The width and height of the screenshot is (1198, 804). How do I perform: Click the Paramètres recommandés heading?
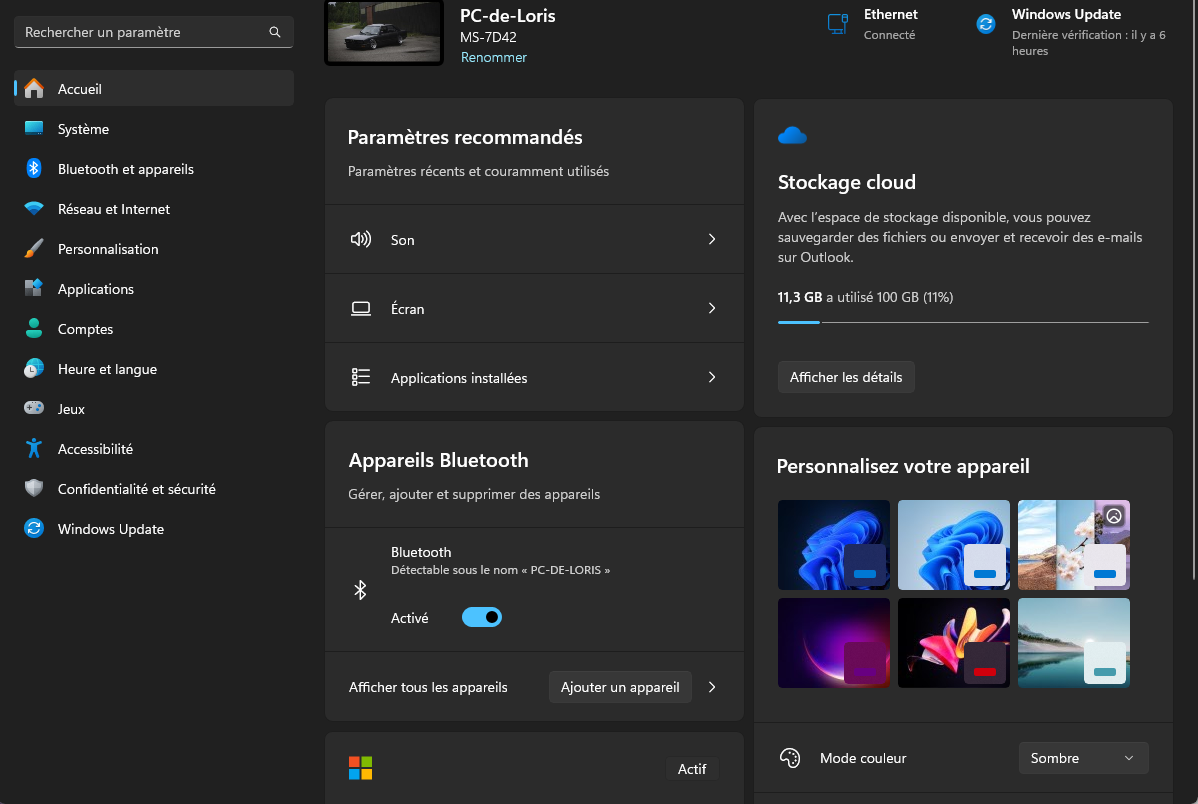point(465,137)
